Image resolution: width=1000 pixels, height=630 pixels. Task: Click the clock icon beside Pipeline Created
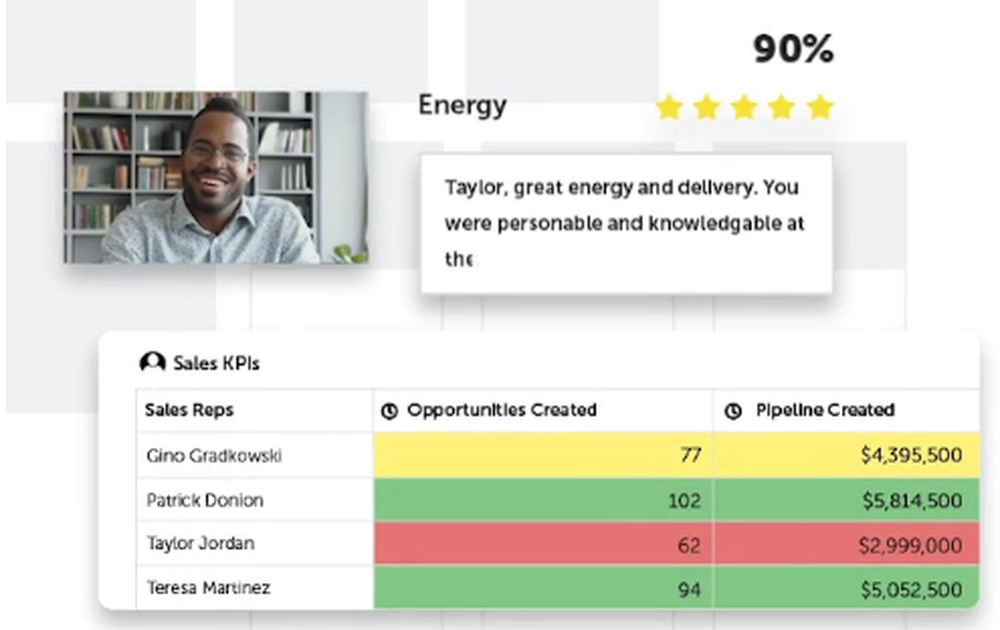(x=733, y=411)
